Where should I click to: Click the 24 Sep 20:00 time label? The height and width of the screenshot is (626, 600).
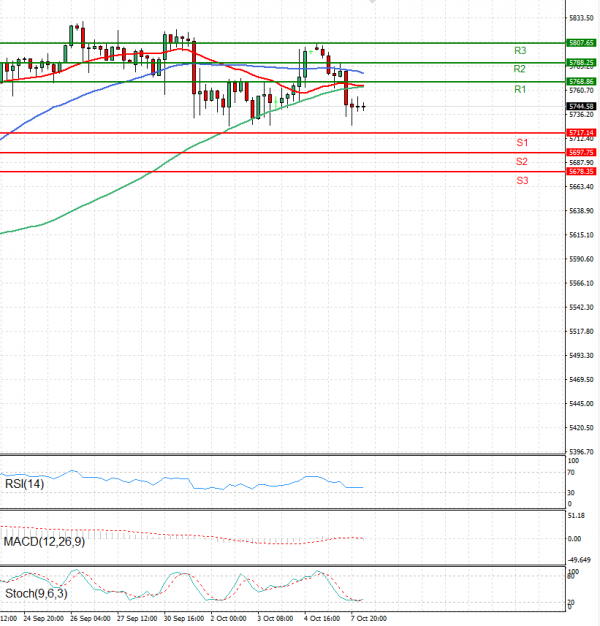(44, 618)
